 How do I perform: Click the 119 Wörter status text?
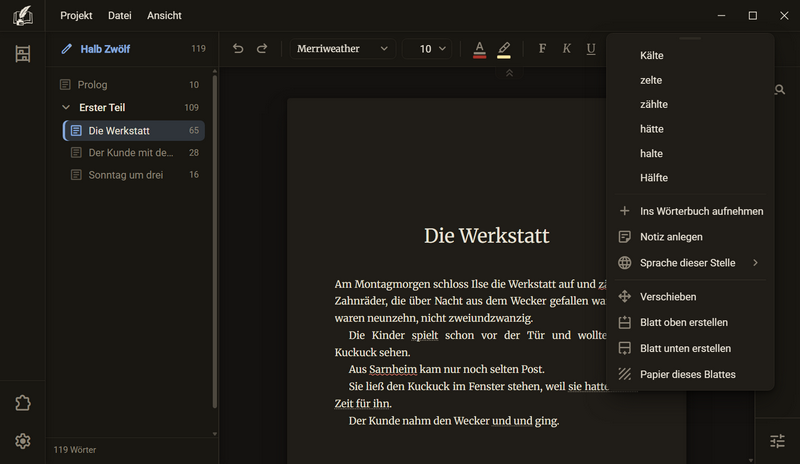pyautogui.click(x=75, y=450)
